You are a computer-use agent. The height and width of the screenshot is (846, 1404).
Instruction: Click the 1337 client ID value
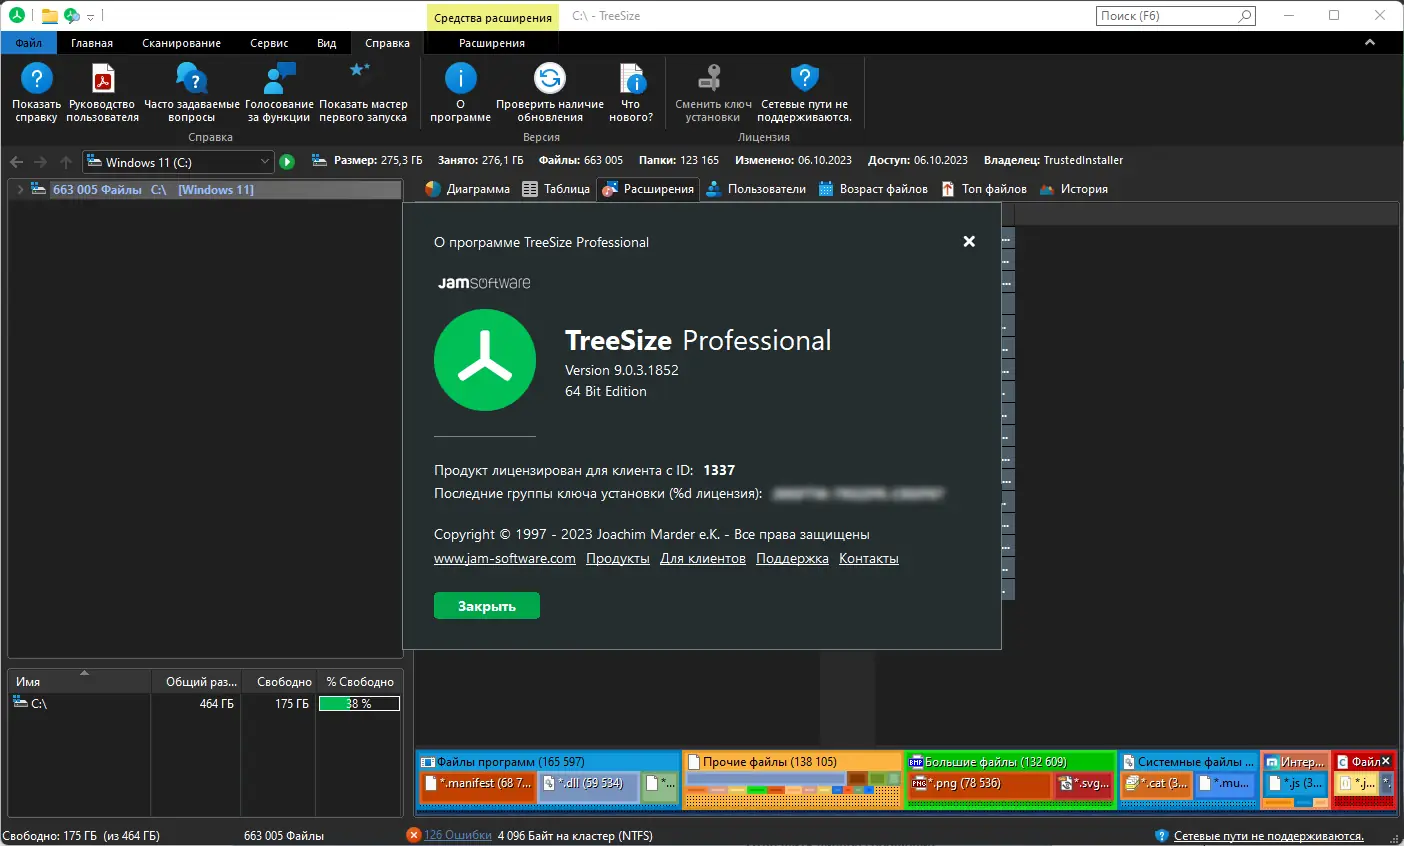point(719,470)
